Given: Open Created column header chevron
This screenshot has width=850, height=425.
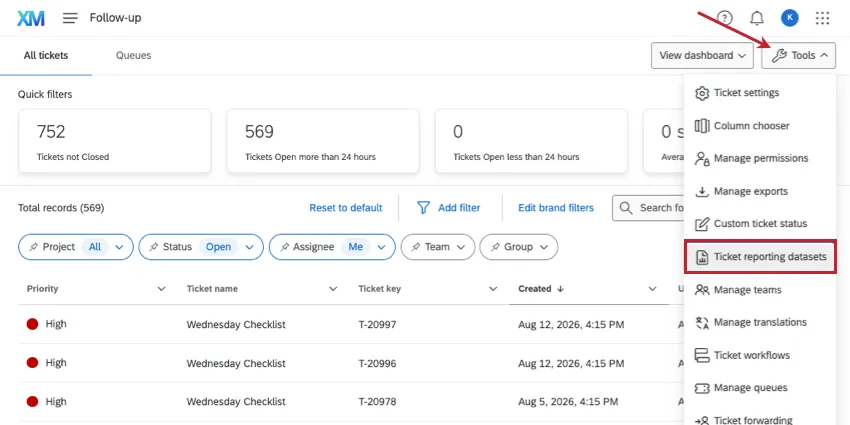Looking at the screenshot, I should click(x=652, y=289).
